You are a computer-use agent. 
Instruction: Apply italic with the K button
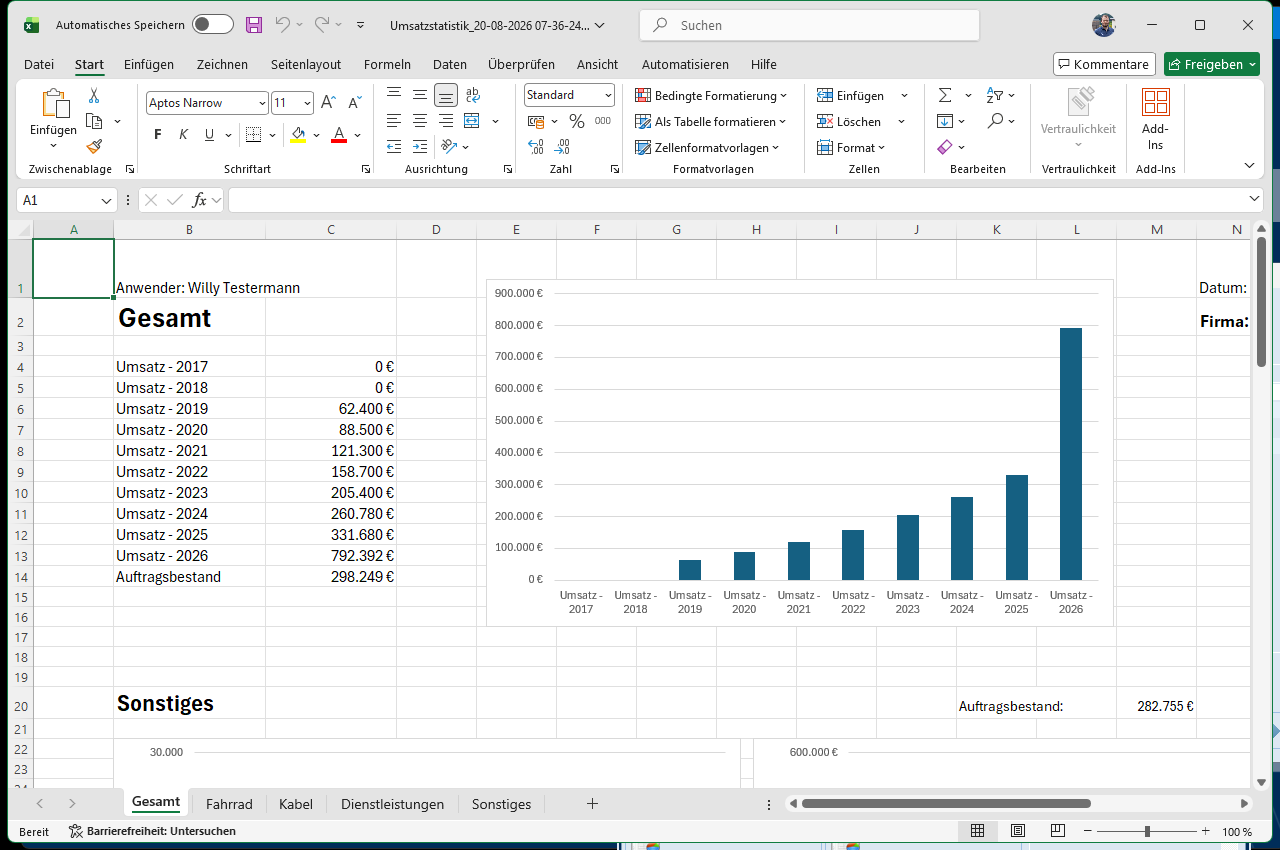(x=183, y=135)
